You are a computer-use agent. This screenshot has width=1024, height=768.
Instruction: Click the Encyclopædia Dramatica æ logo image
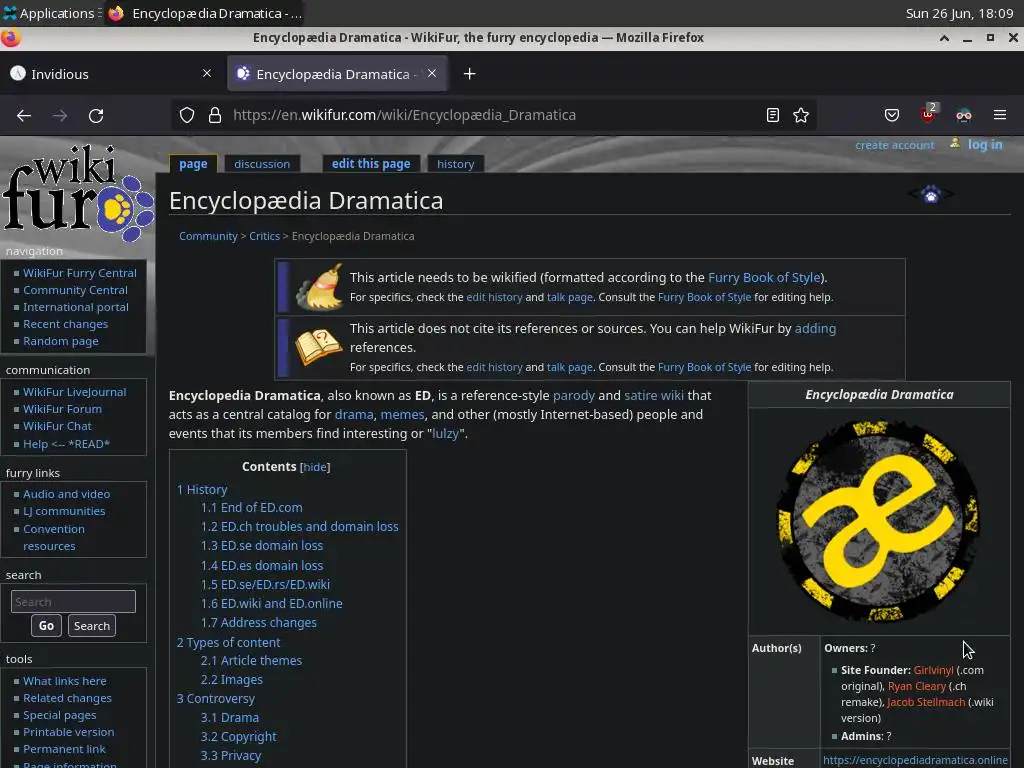[x=878, y=520]
